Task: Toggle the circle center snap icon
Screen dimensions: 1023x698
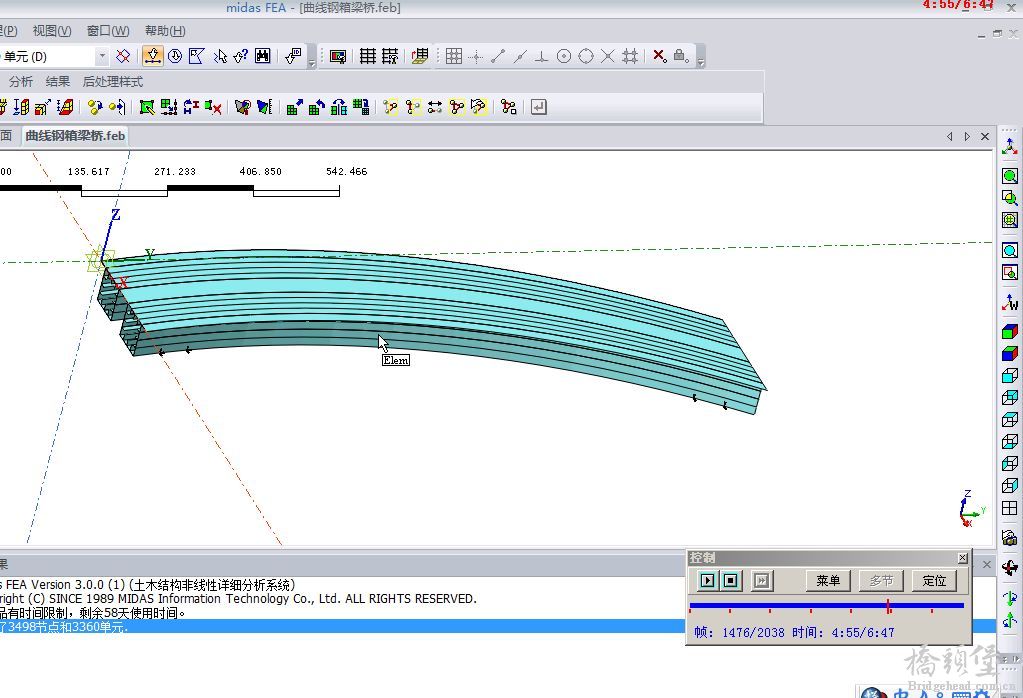Action: [564, 56]
